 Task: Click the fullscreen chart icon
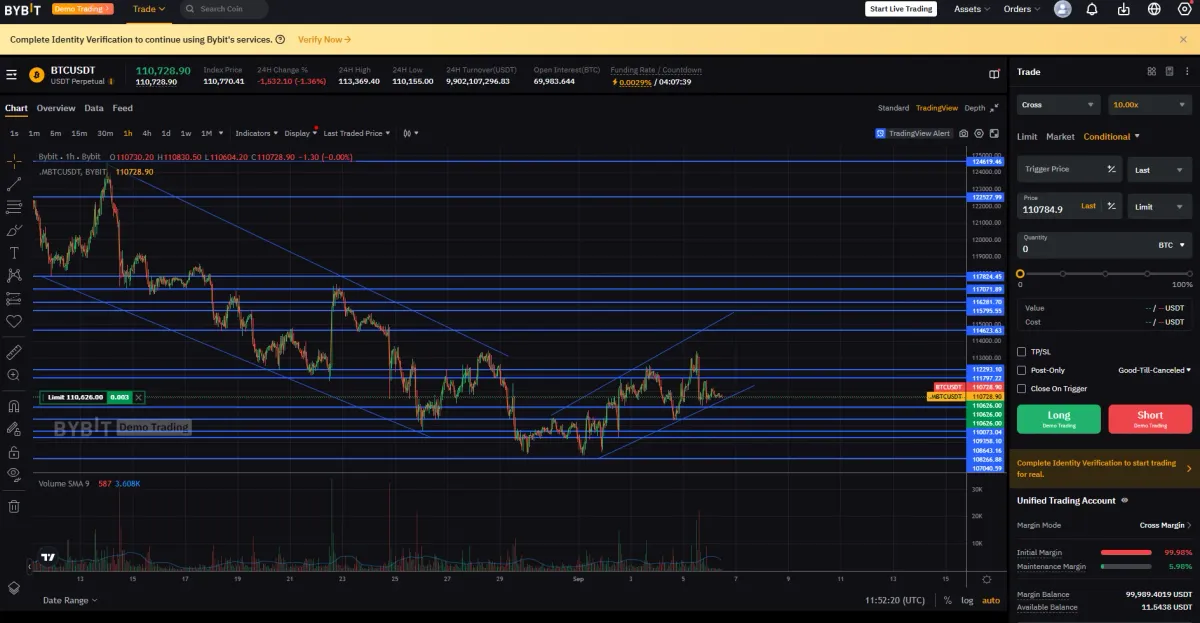994,133
